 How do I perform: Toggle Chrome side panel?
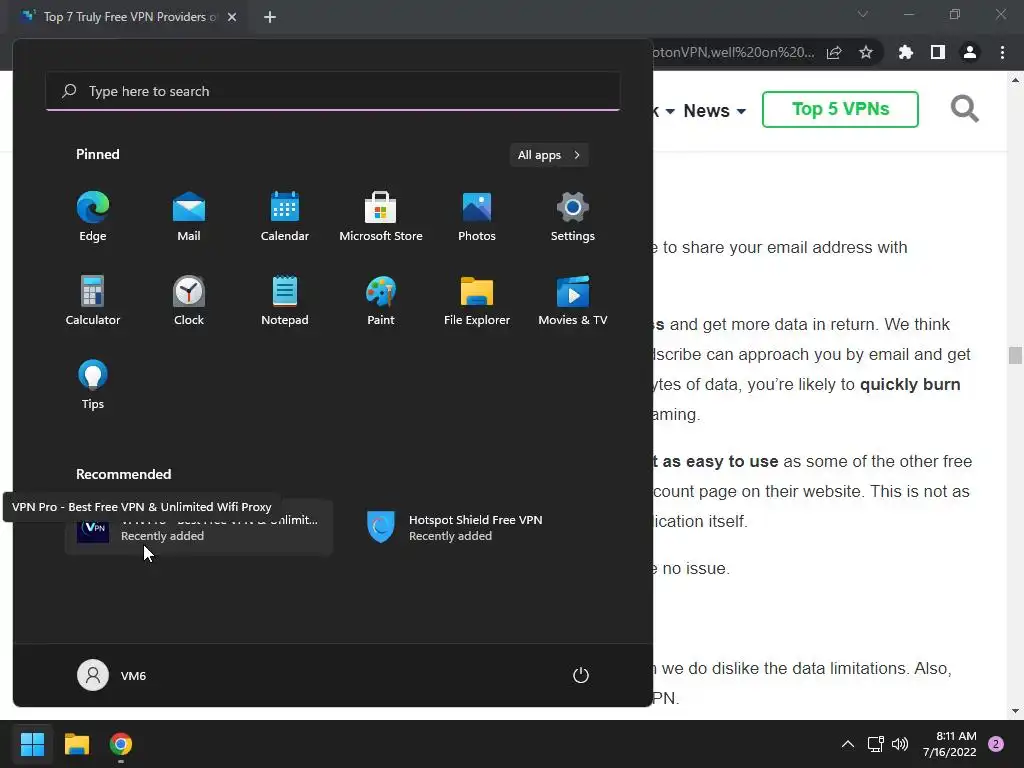[938, 53]
